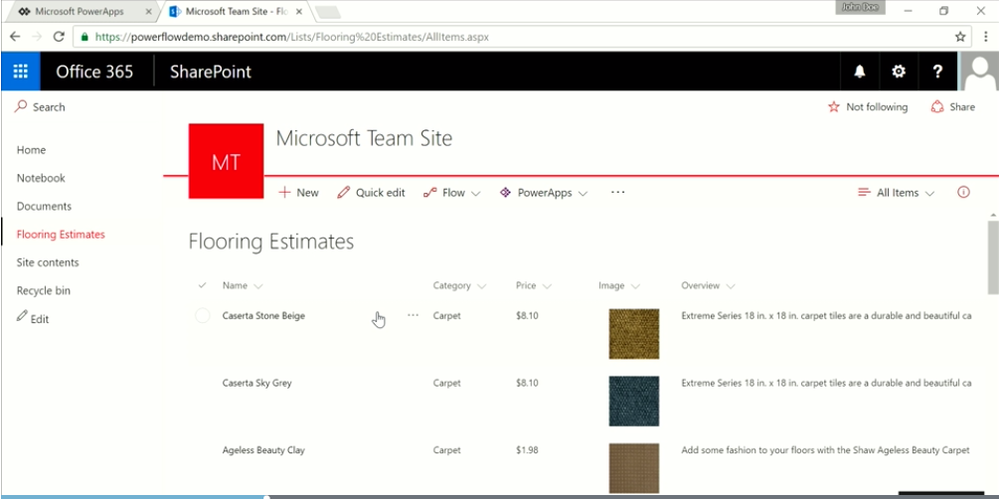Click the John Doe profile label
Screen dimensions: 999x499
pos(859,7)
